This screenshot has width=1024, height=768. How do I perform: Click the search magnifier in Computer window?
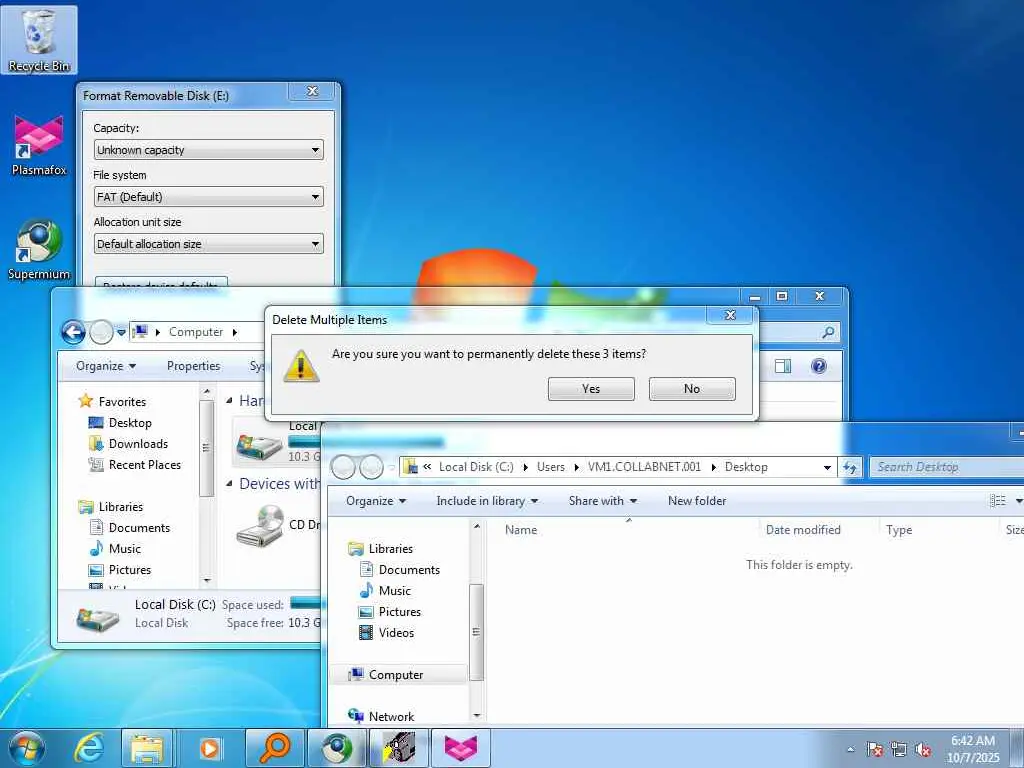pyautogui.click(x=828, y=332)
